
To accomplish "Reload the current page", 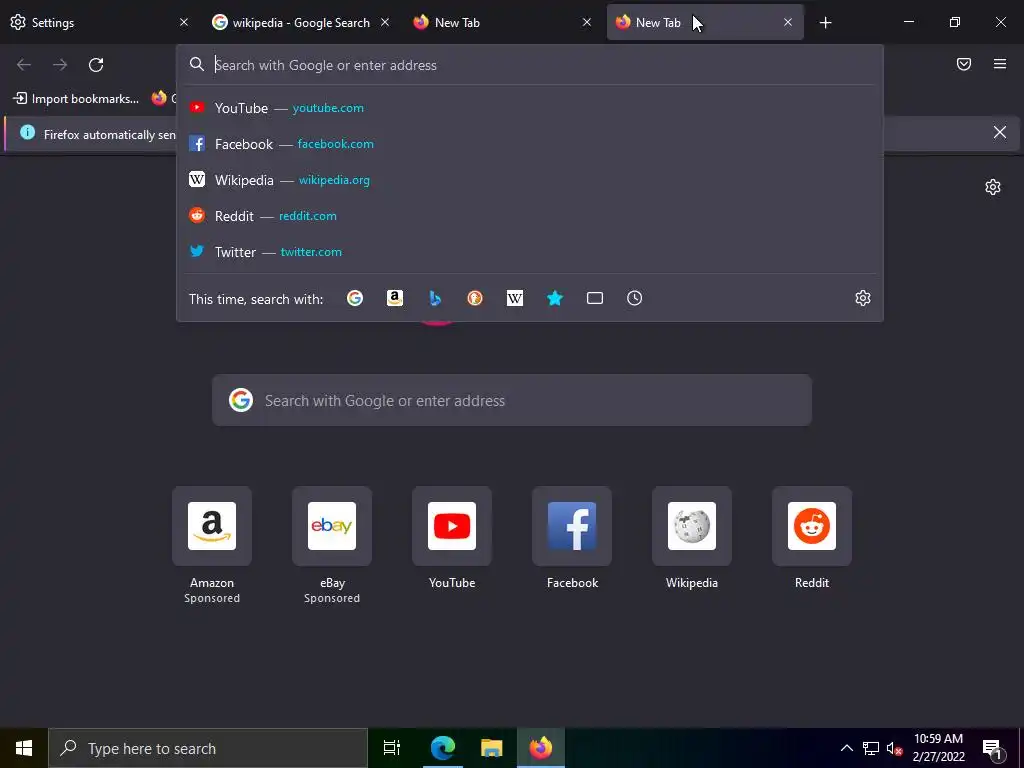I will point(96,65).
